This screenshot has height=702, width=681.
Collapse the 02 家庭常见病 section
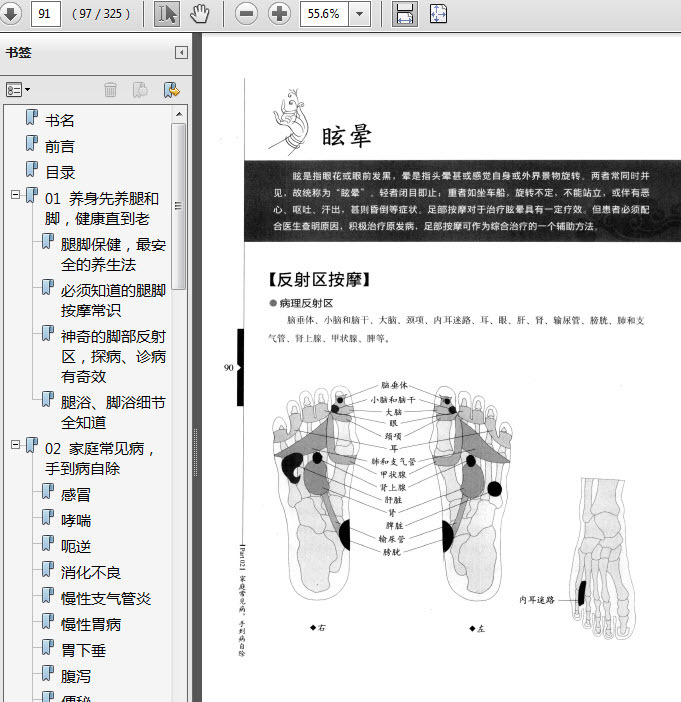16,445
